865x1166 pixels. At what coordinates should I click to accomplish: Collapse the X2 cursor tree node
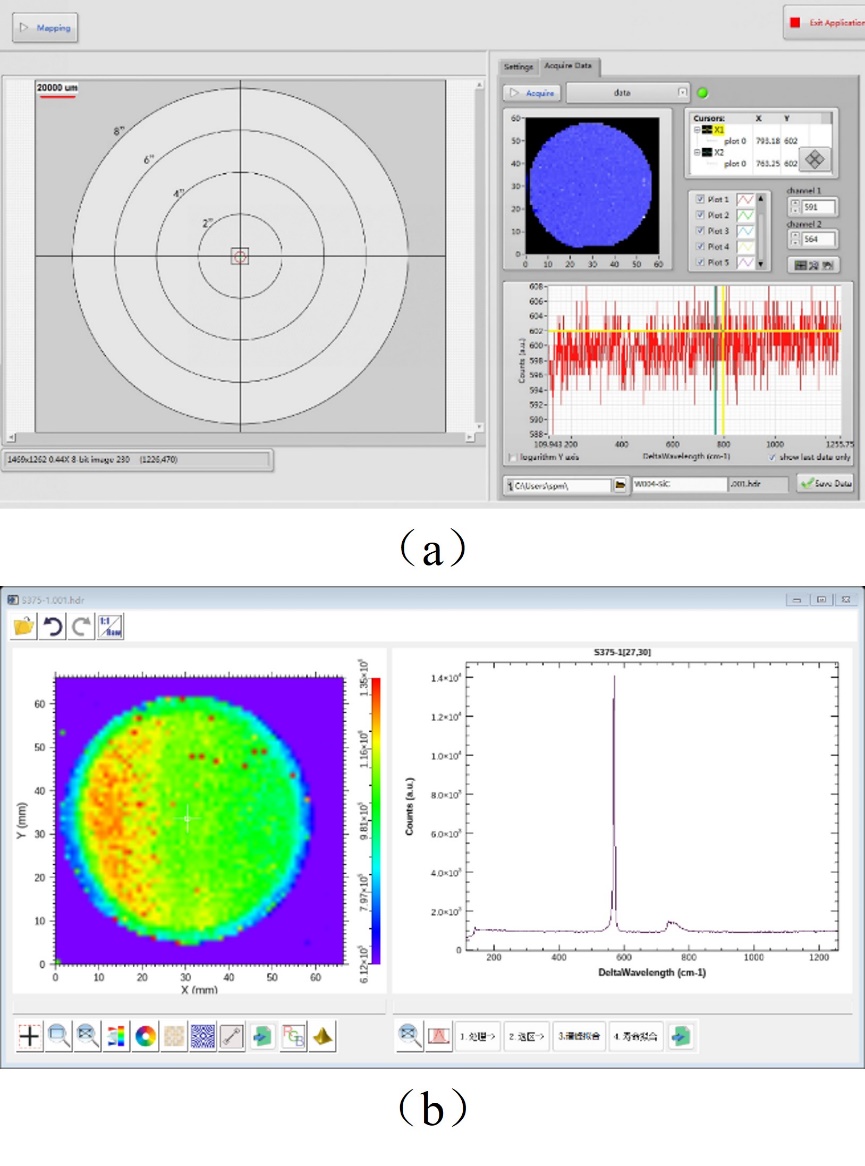(698, 152)
